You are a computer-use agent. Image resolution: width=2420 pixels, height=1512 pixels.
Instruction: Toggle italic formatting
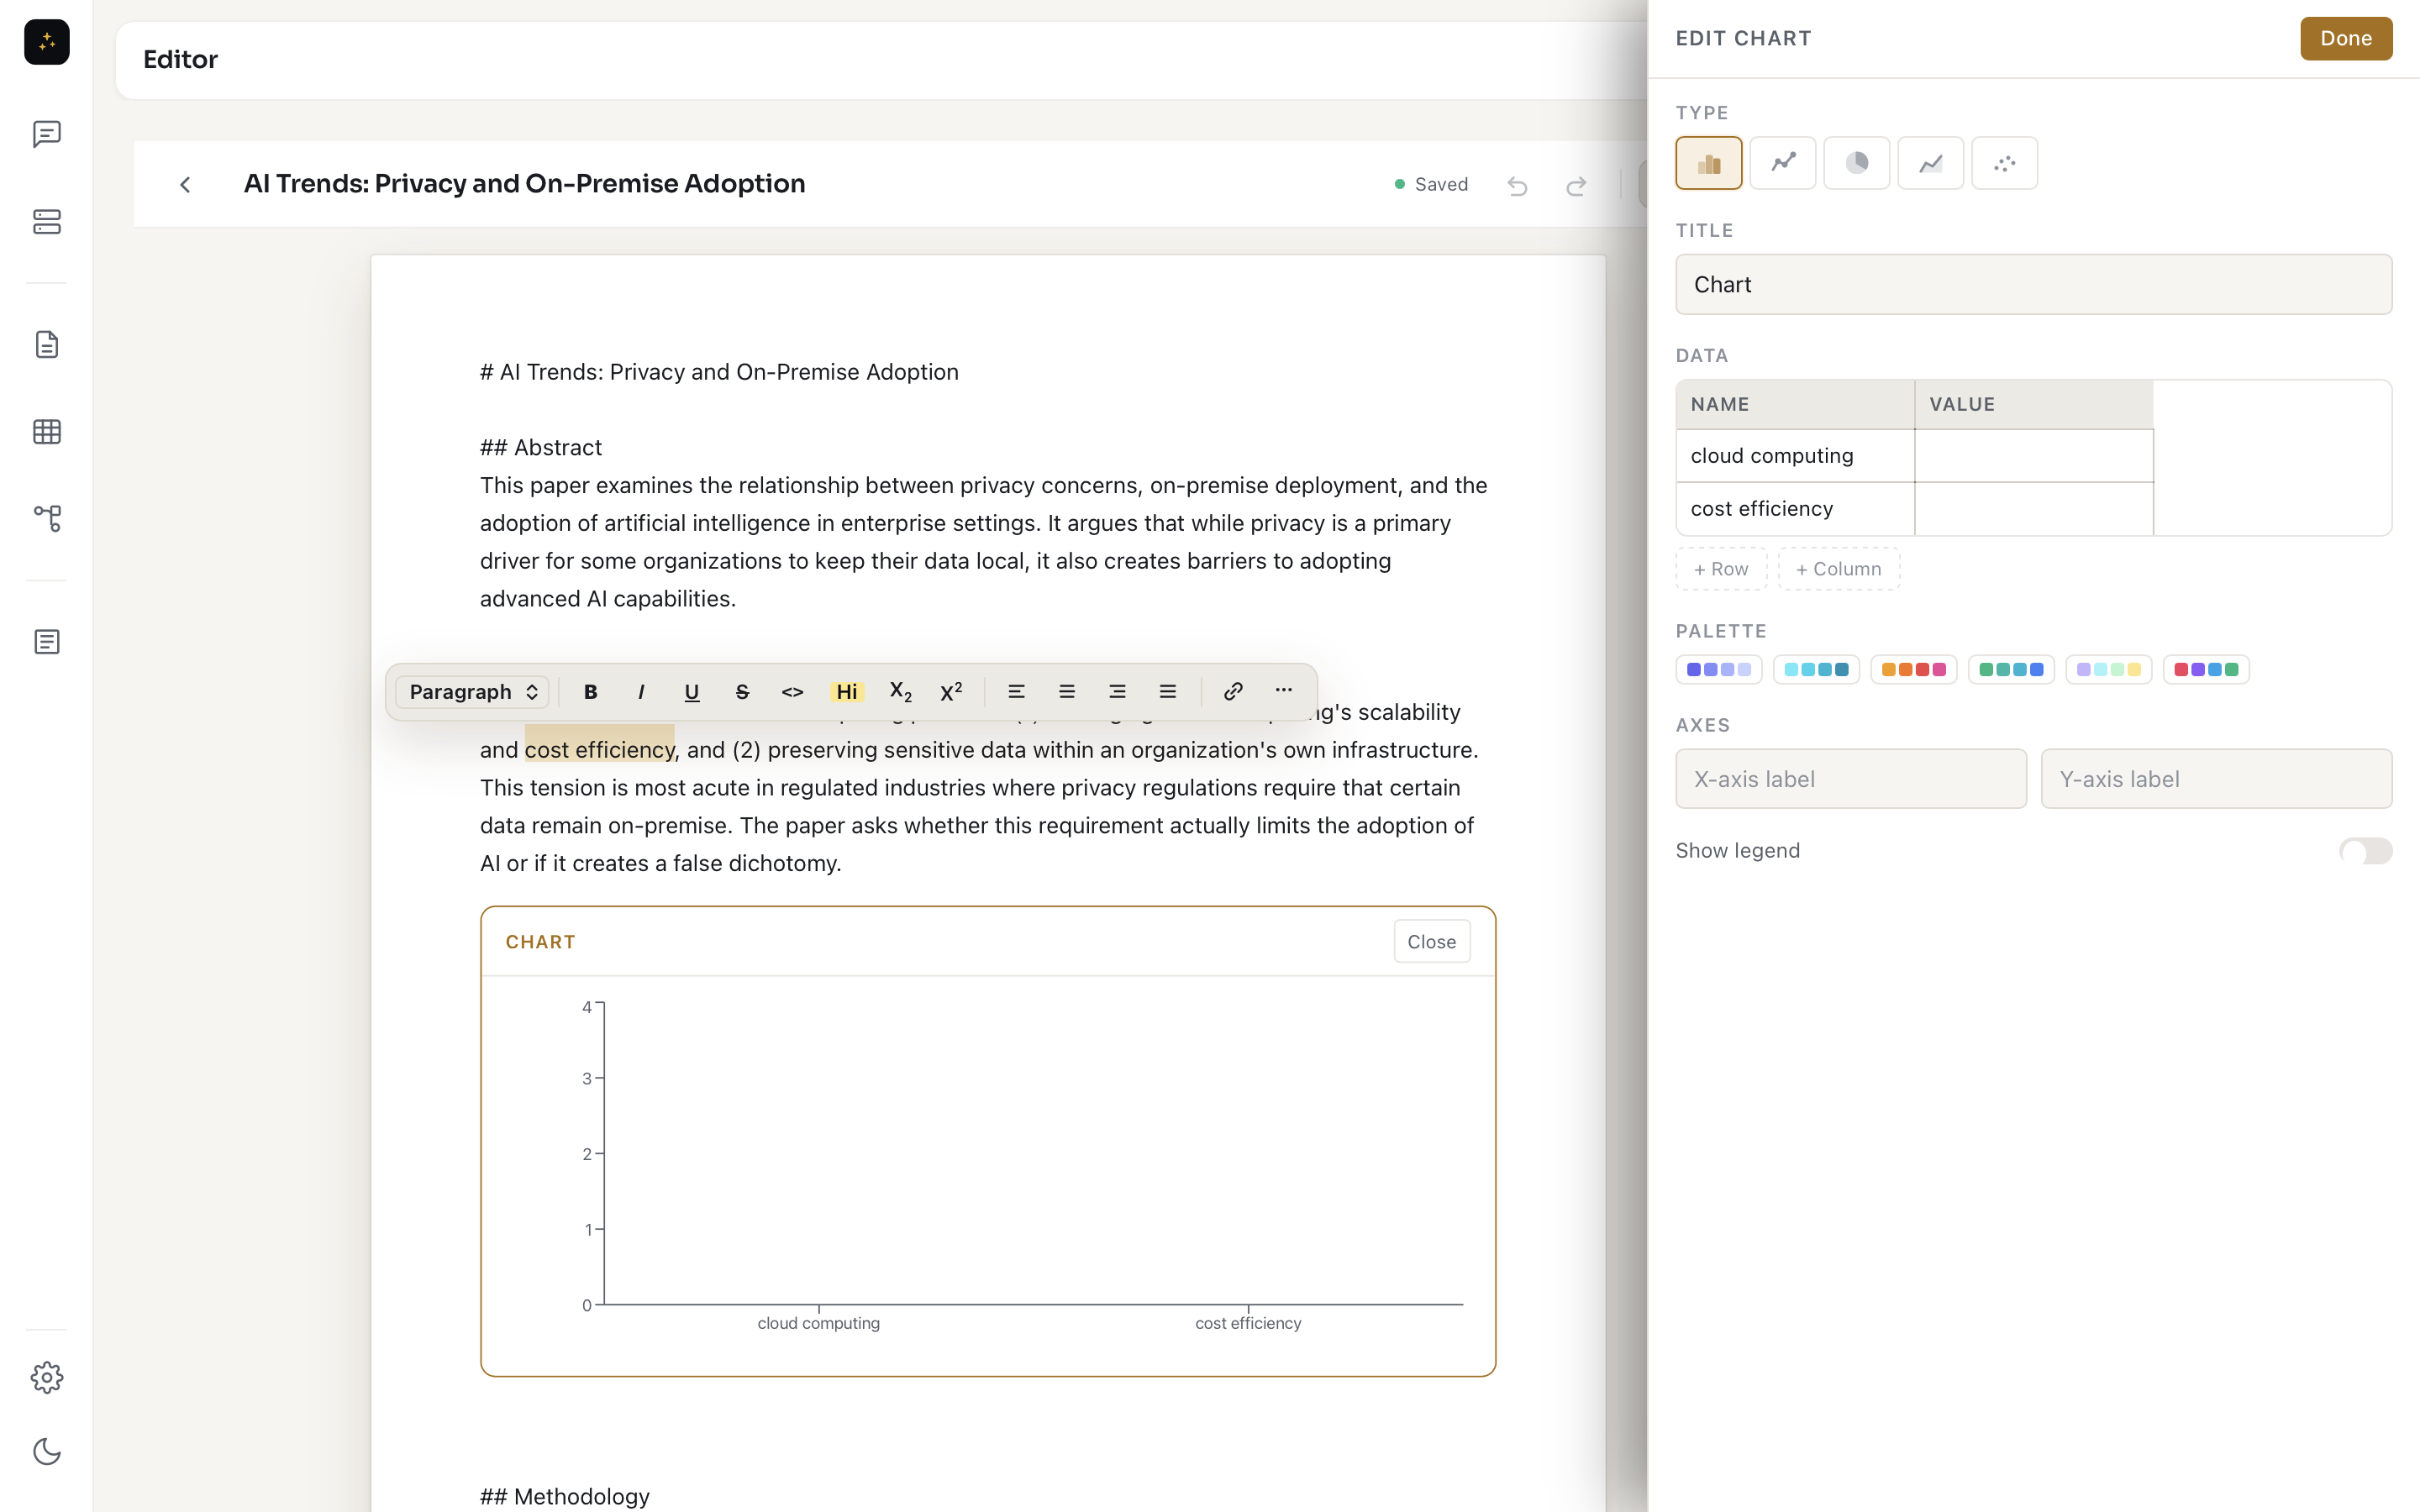641,692
